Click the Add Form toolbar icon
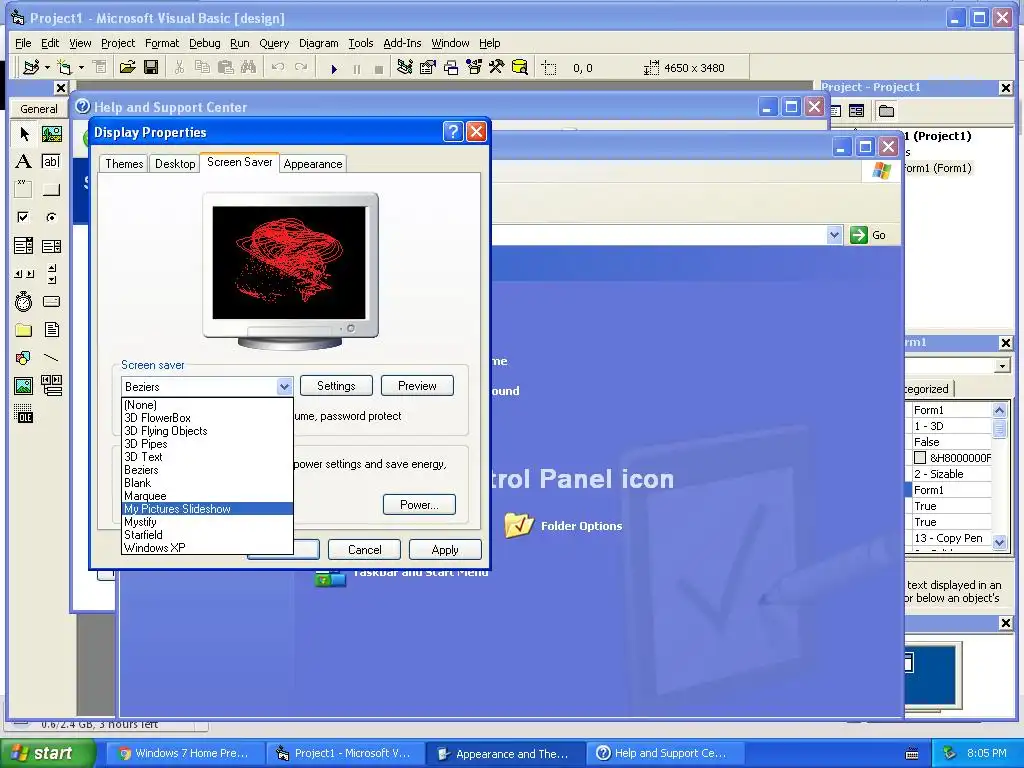Image resolution: width=1024 pixels, height=768 pixels. (65, 67)
